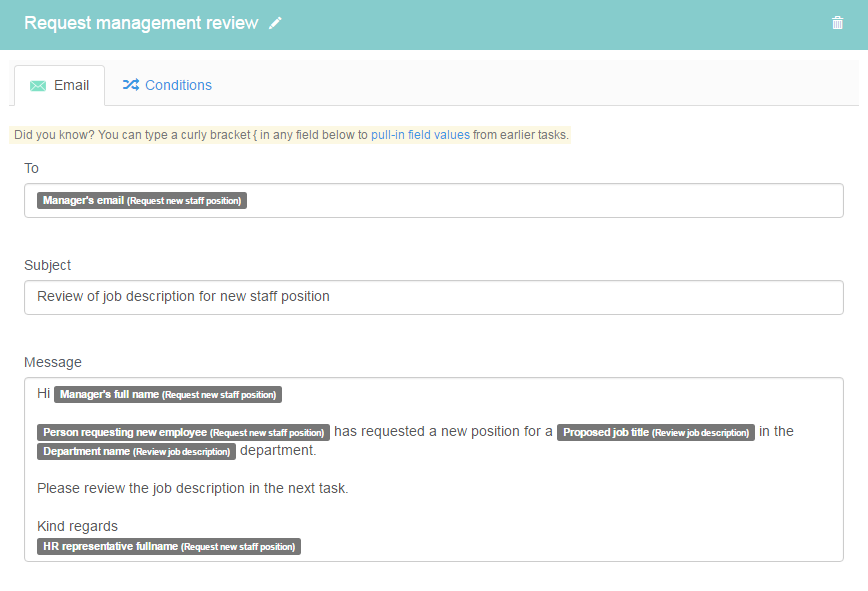Open the pull-in field values link
Image resolution: width=868 pixels, height=591 pixels.
point(420,135)
